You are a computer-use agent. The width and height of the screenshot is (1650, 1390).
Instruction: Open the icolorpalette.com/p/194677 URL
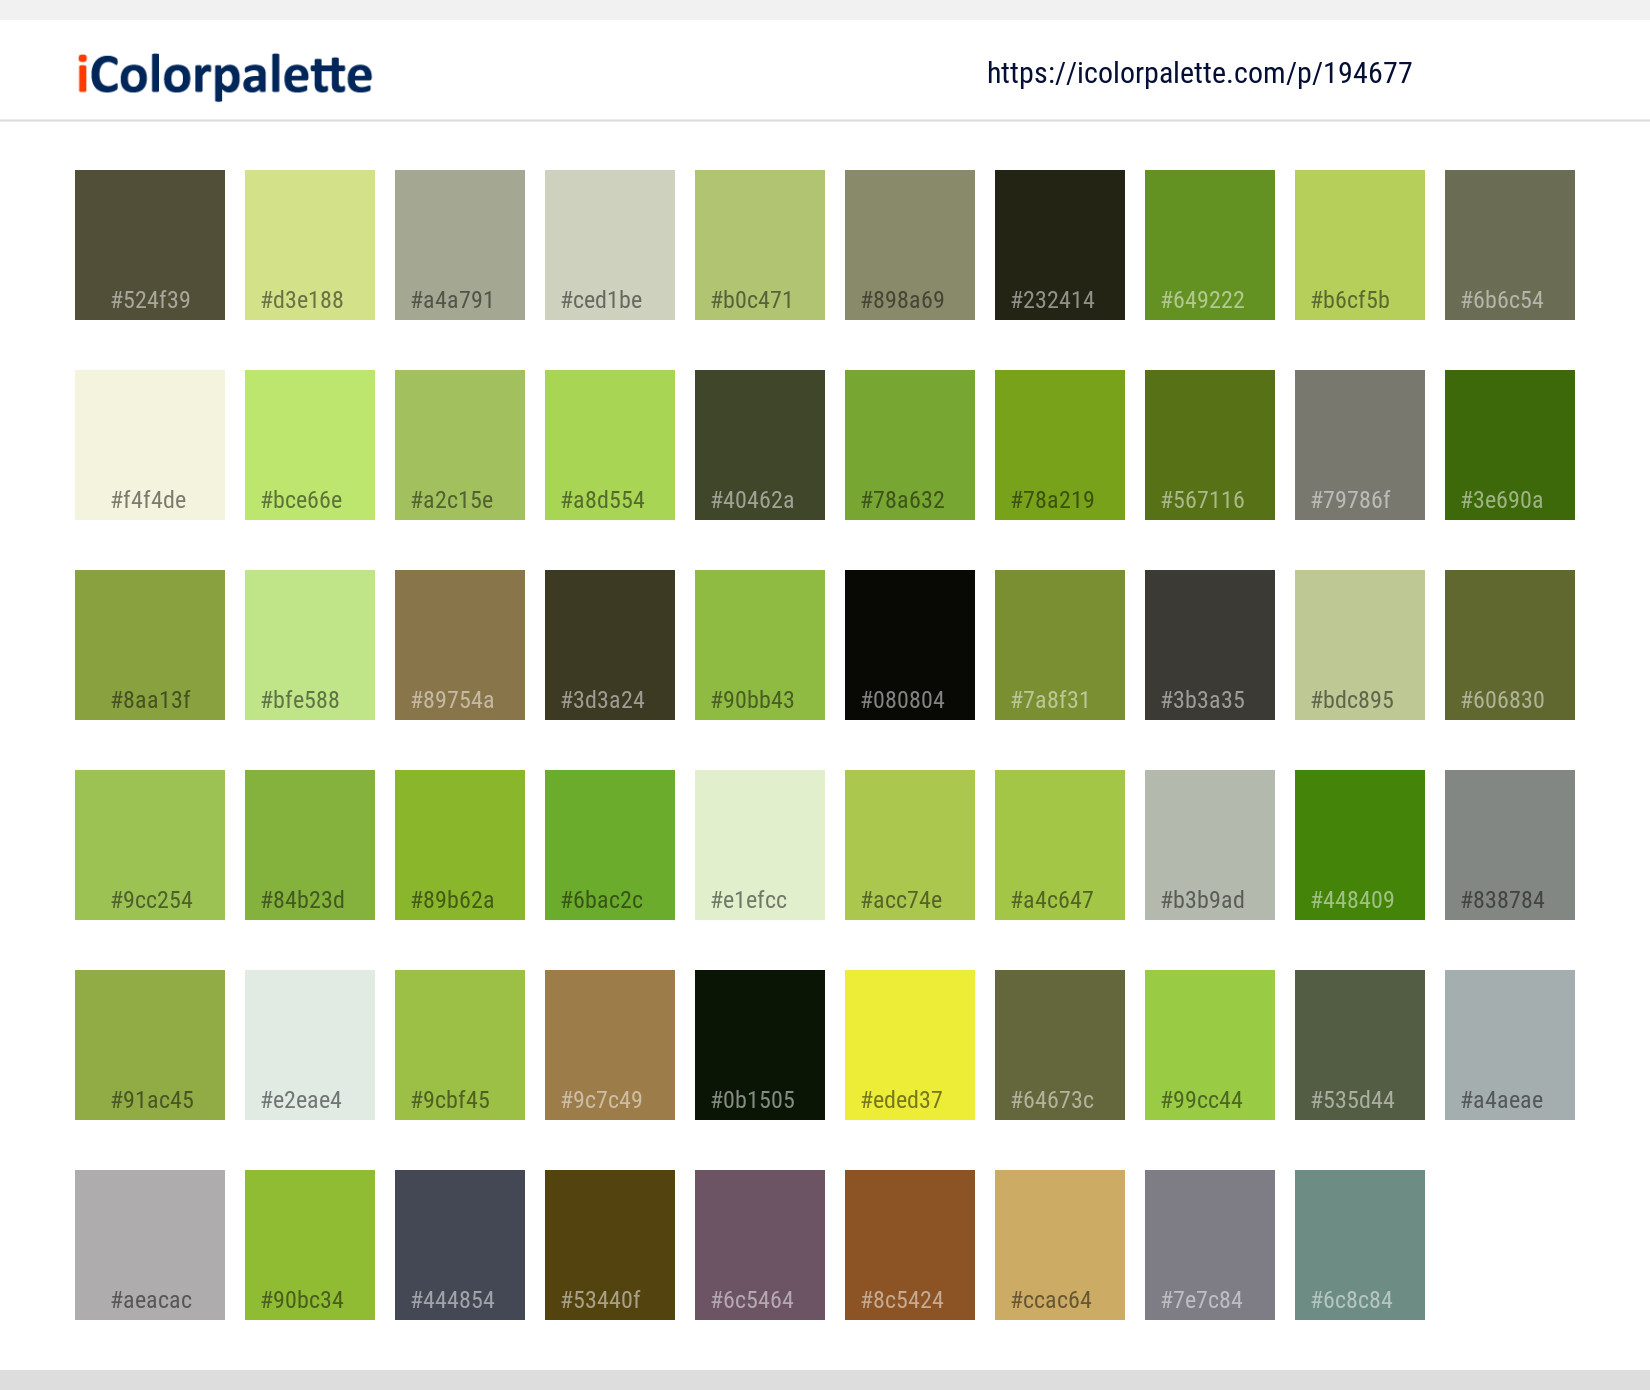coord(1199,73)
